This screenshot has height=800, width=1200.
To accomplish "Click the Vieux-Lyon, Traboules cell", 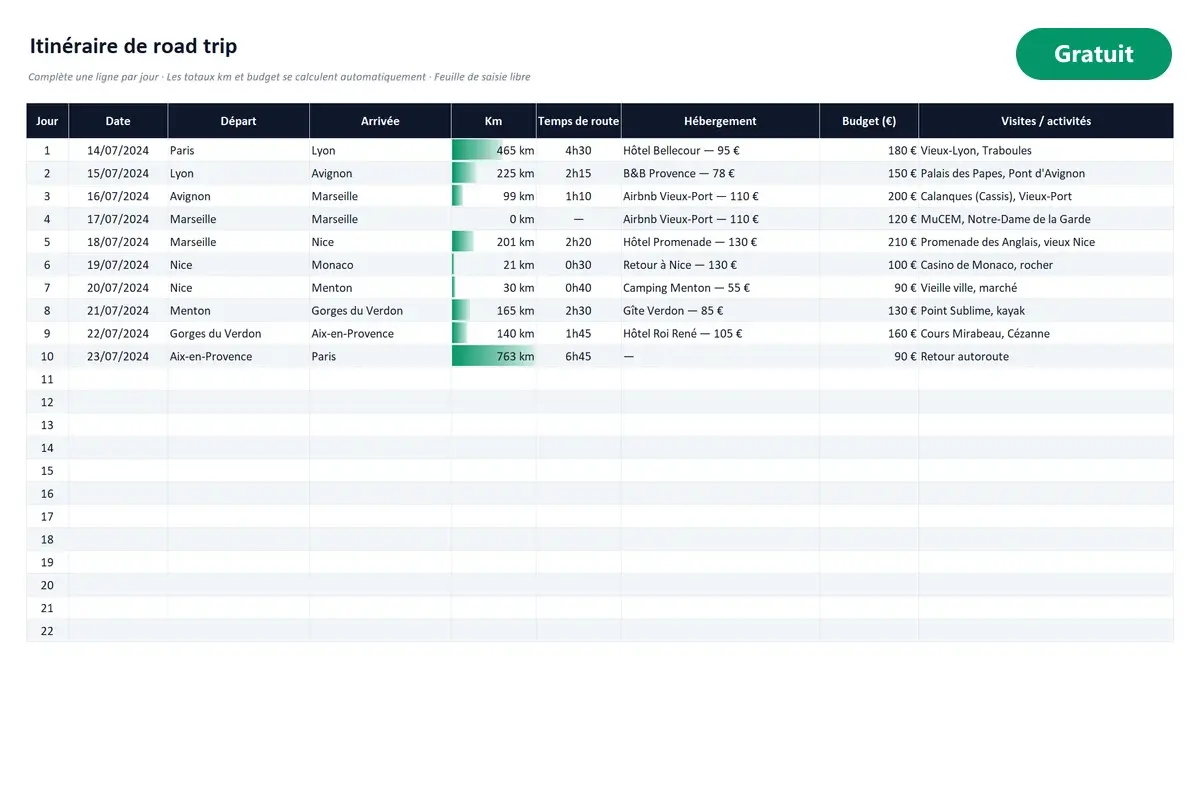I will click(1046, 151).
